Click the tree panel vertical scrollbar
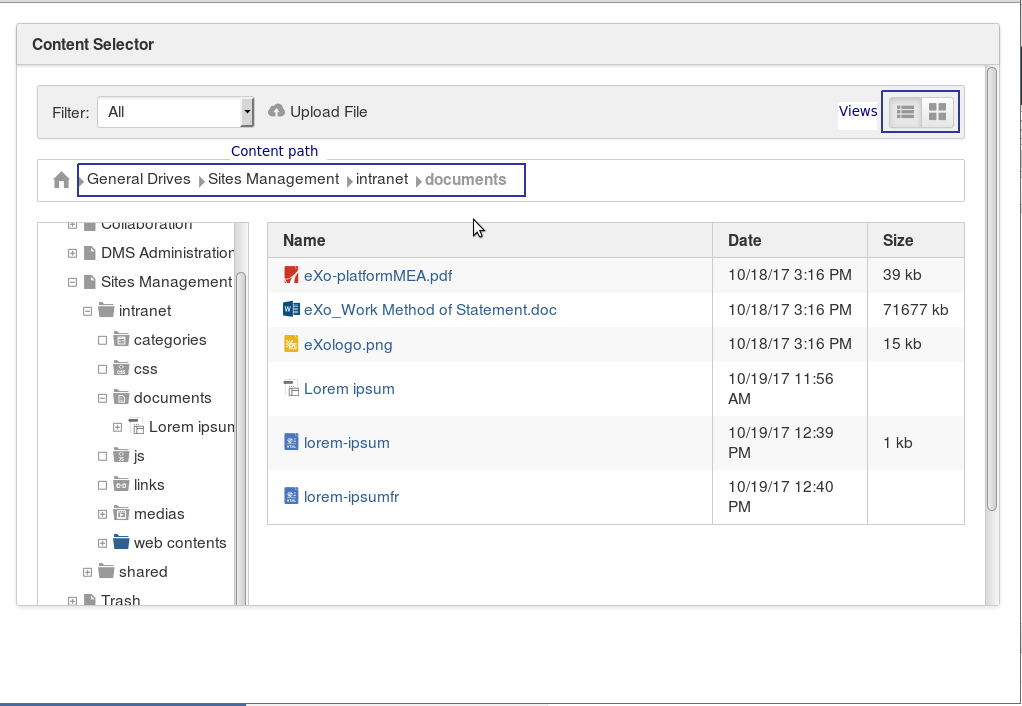 pyautogui.click(x=241, y=437)
